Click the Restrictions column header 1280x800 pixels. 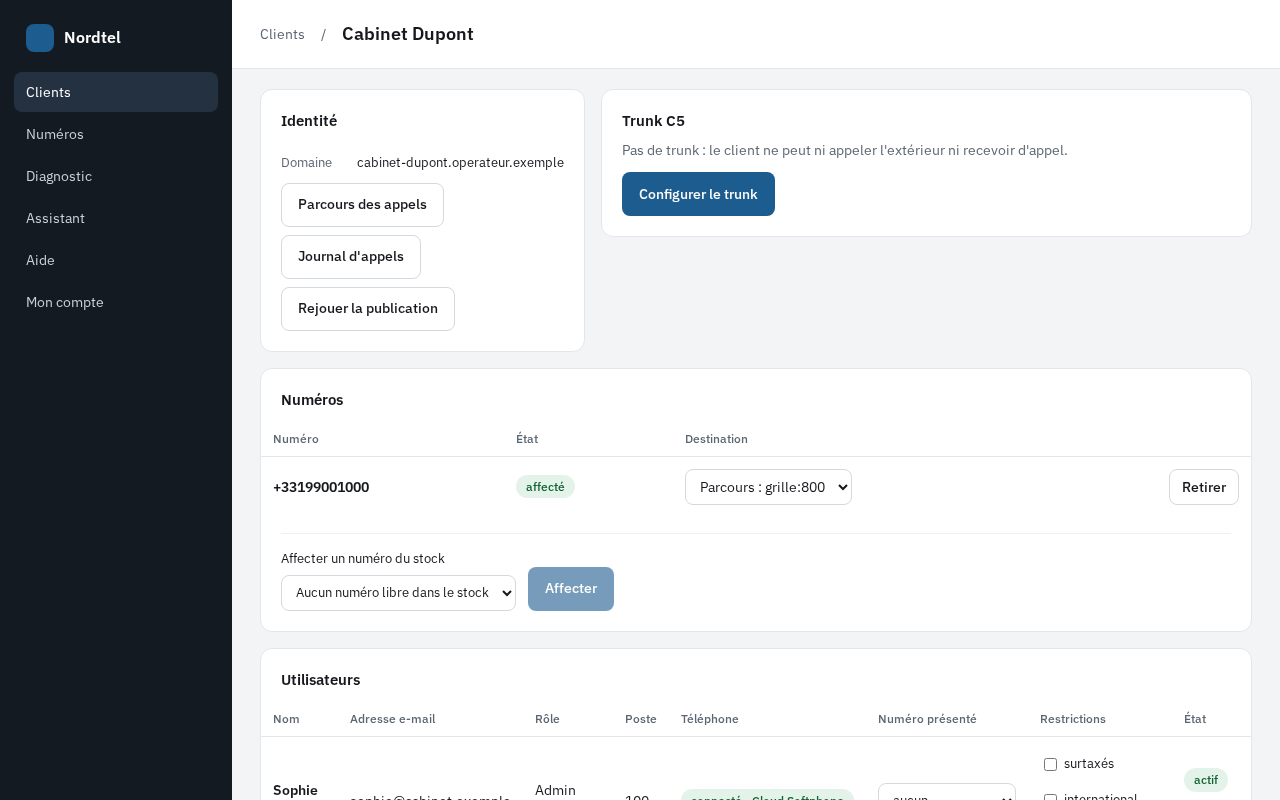1073,719
